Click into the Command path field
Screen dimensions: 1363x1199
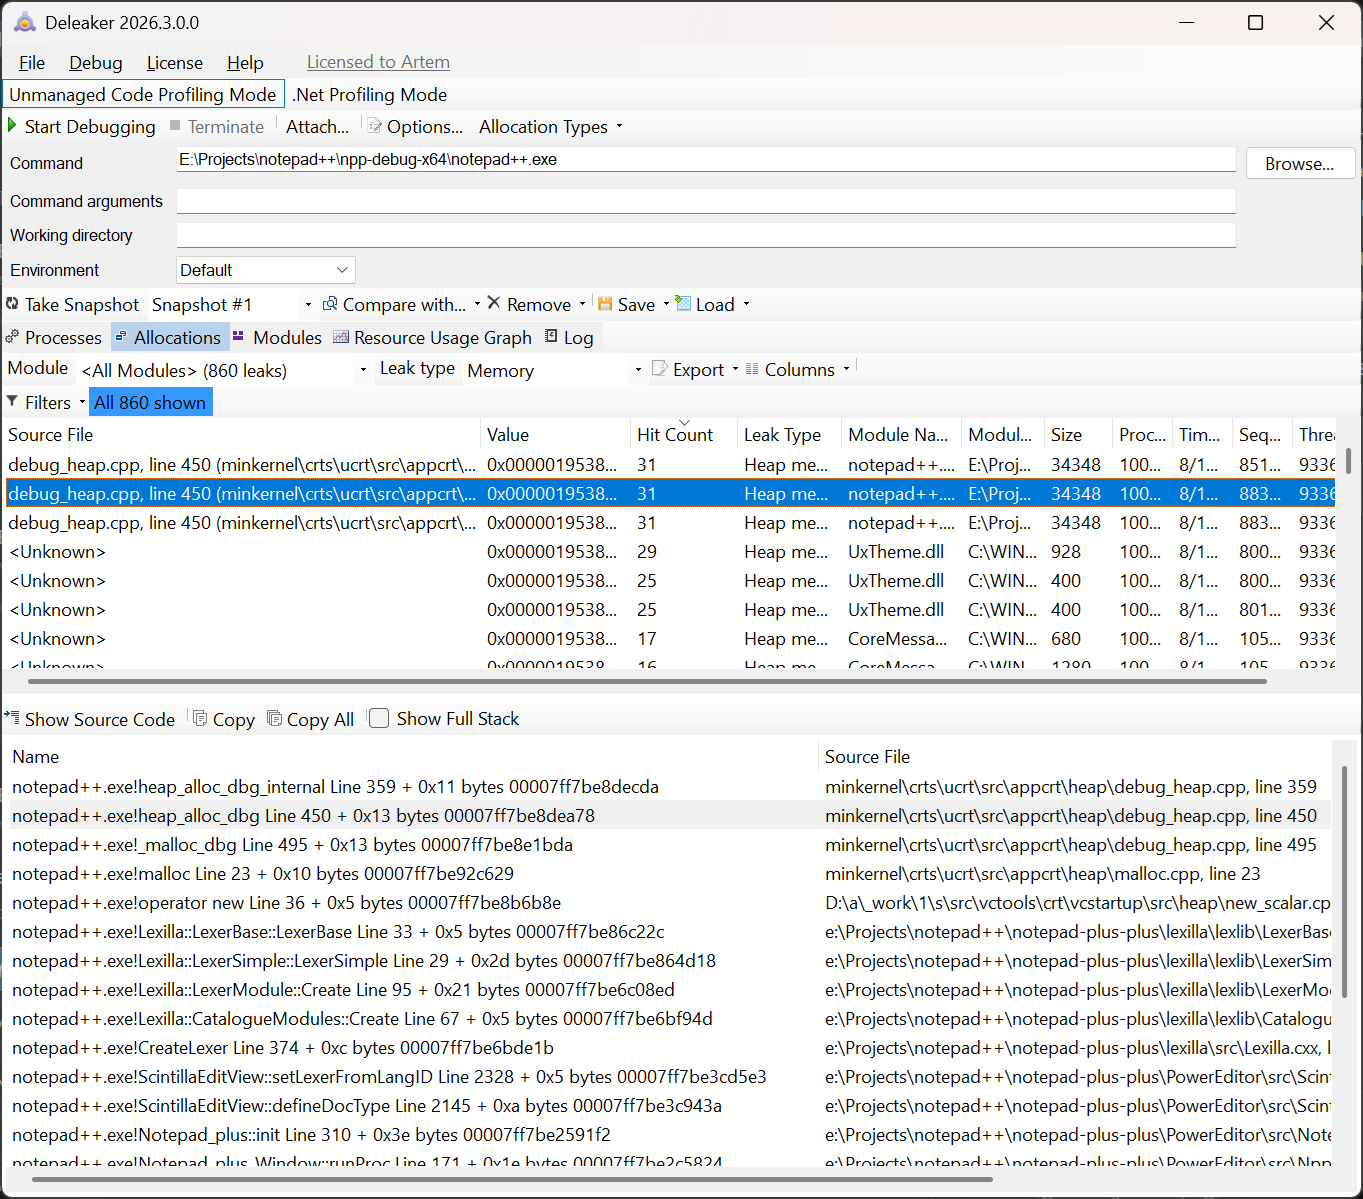(706, 160)
